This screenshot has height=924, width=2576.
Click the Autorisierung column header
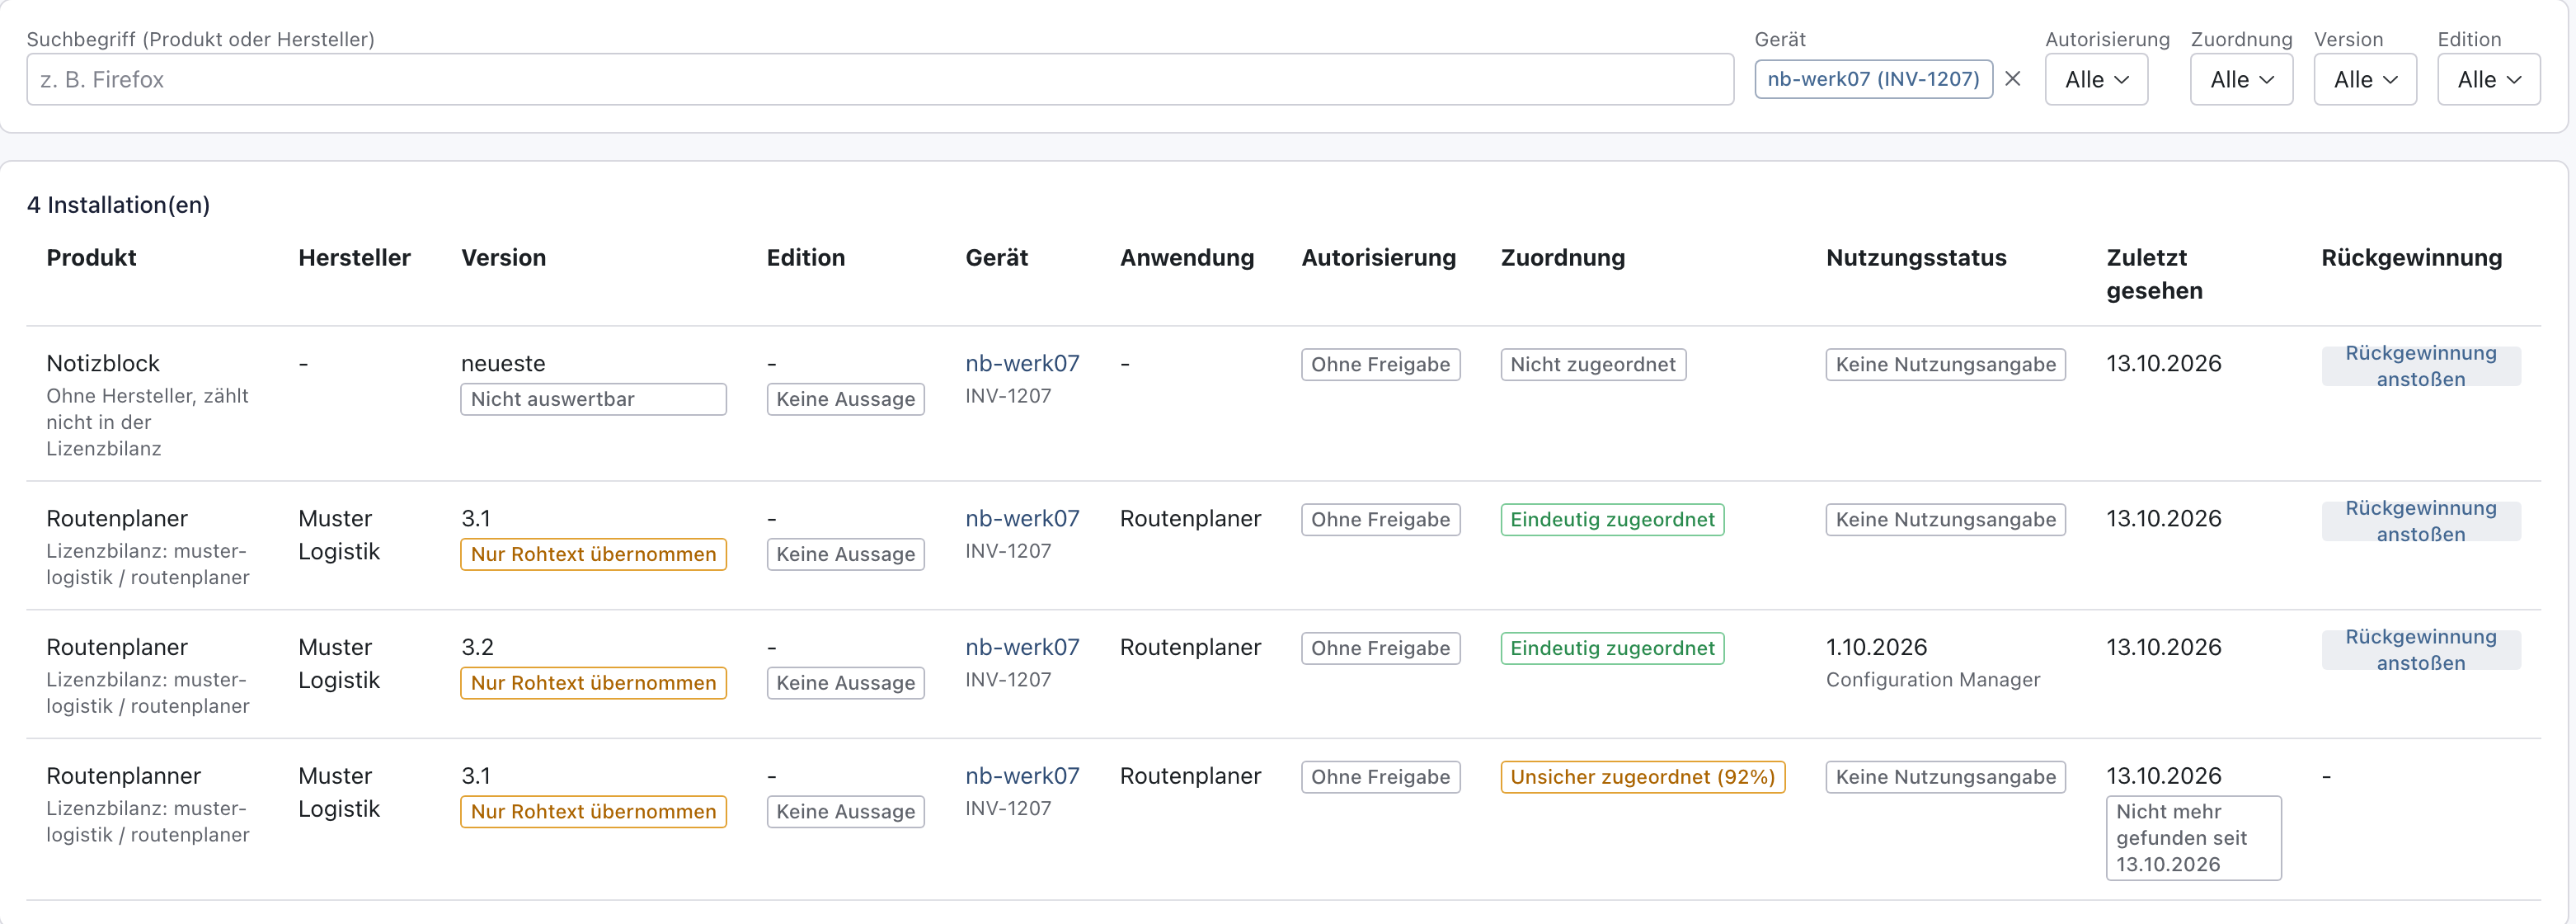click(1378, 257)
